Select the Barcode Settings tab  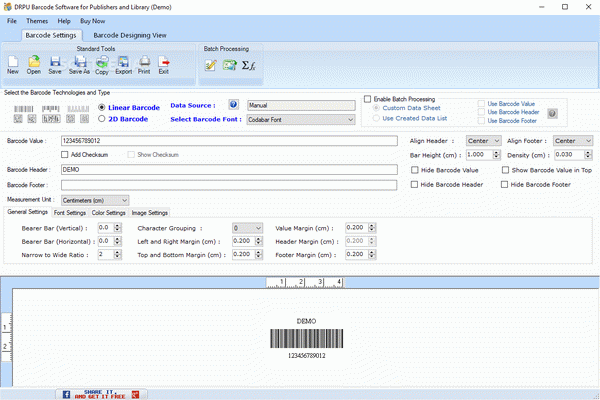[x=51, y=35]
